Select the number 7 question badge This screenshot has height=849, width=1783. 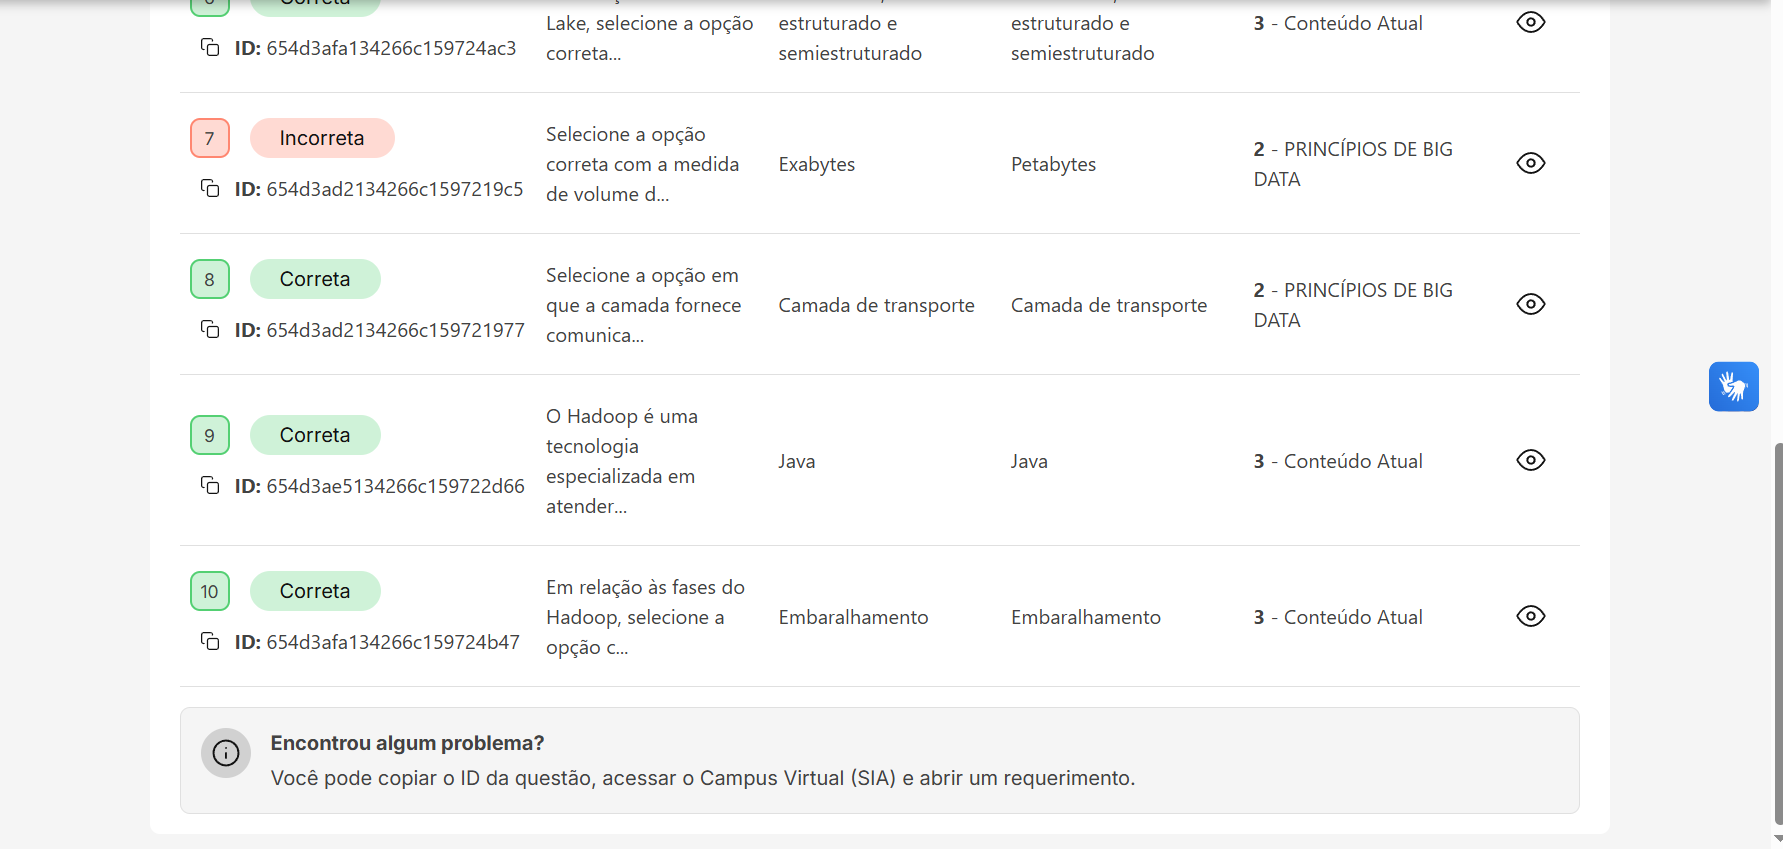tap(210, 138)
